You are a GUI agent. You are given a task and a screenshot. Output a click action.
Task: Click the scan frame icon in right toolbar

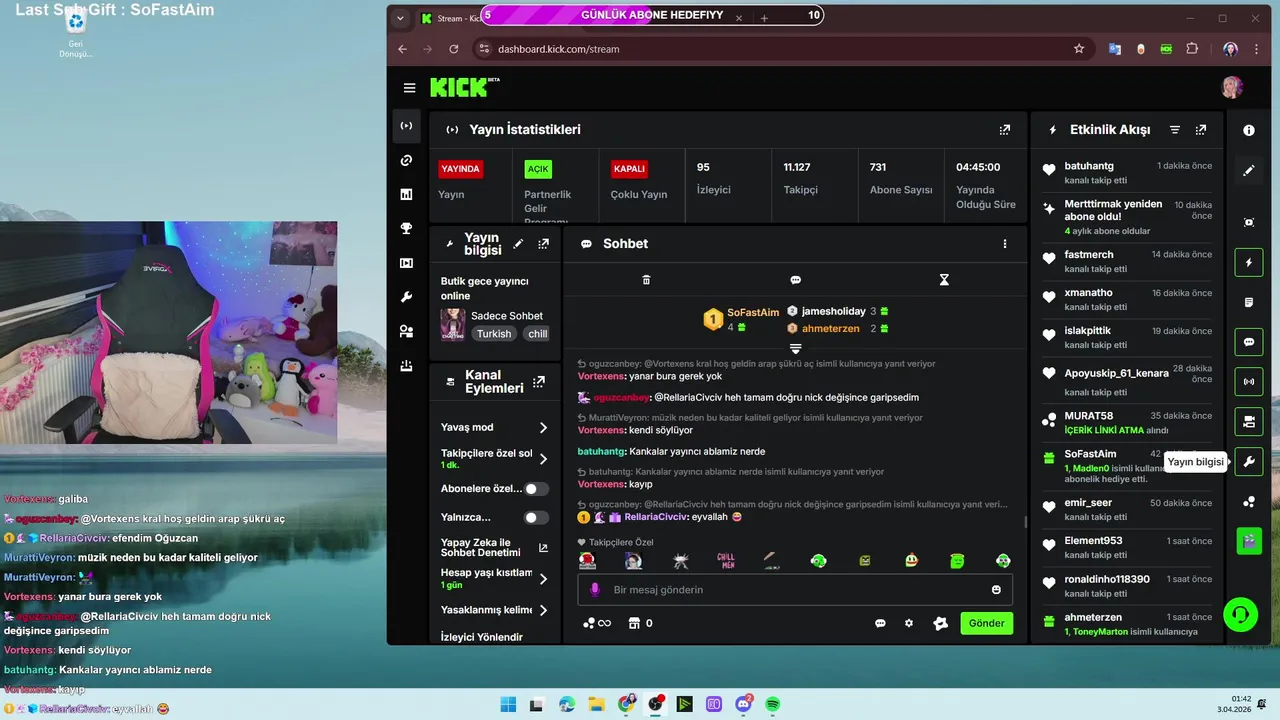pyautogui.click(x=1249, y=222)
